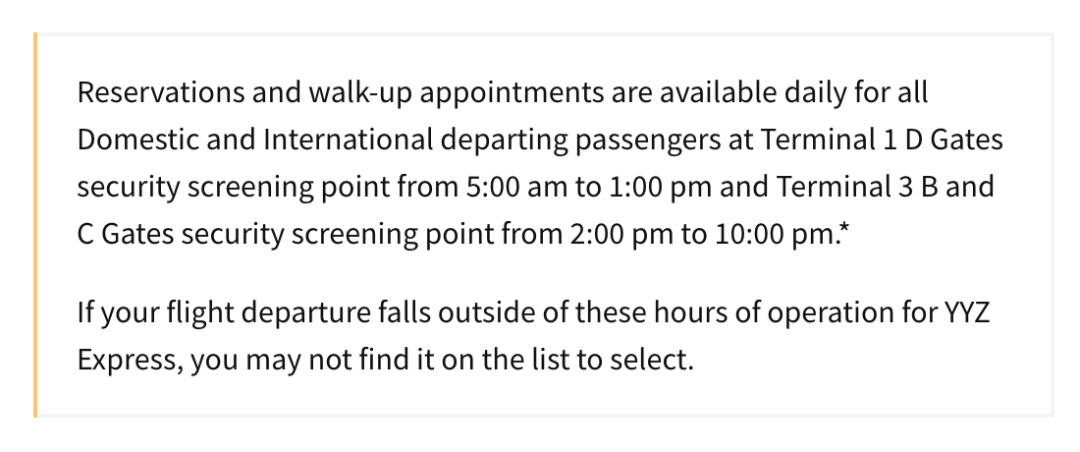Click the word "Express," in last line

[x=130, y=361]
